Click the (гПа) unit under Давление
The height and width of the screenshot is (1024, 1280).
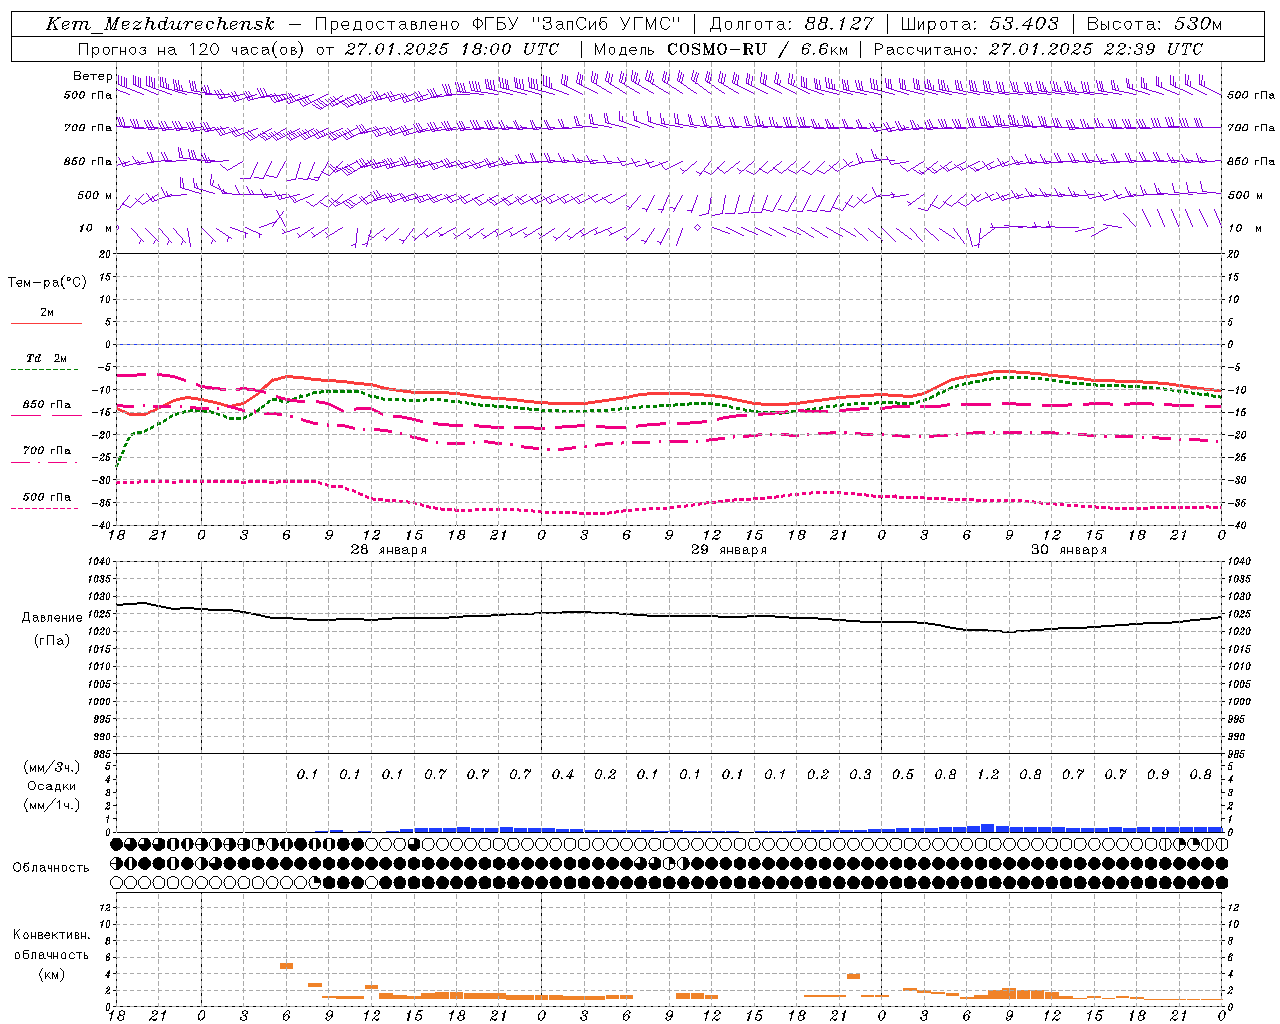click(x=52, y=641)
